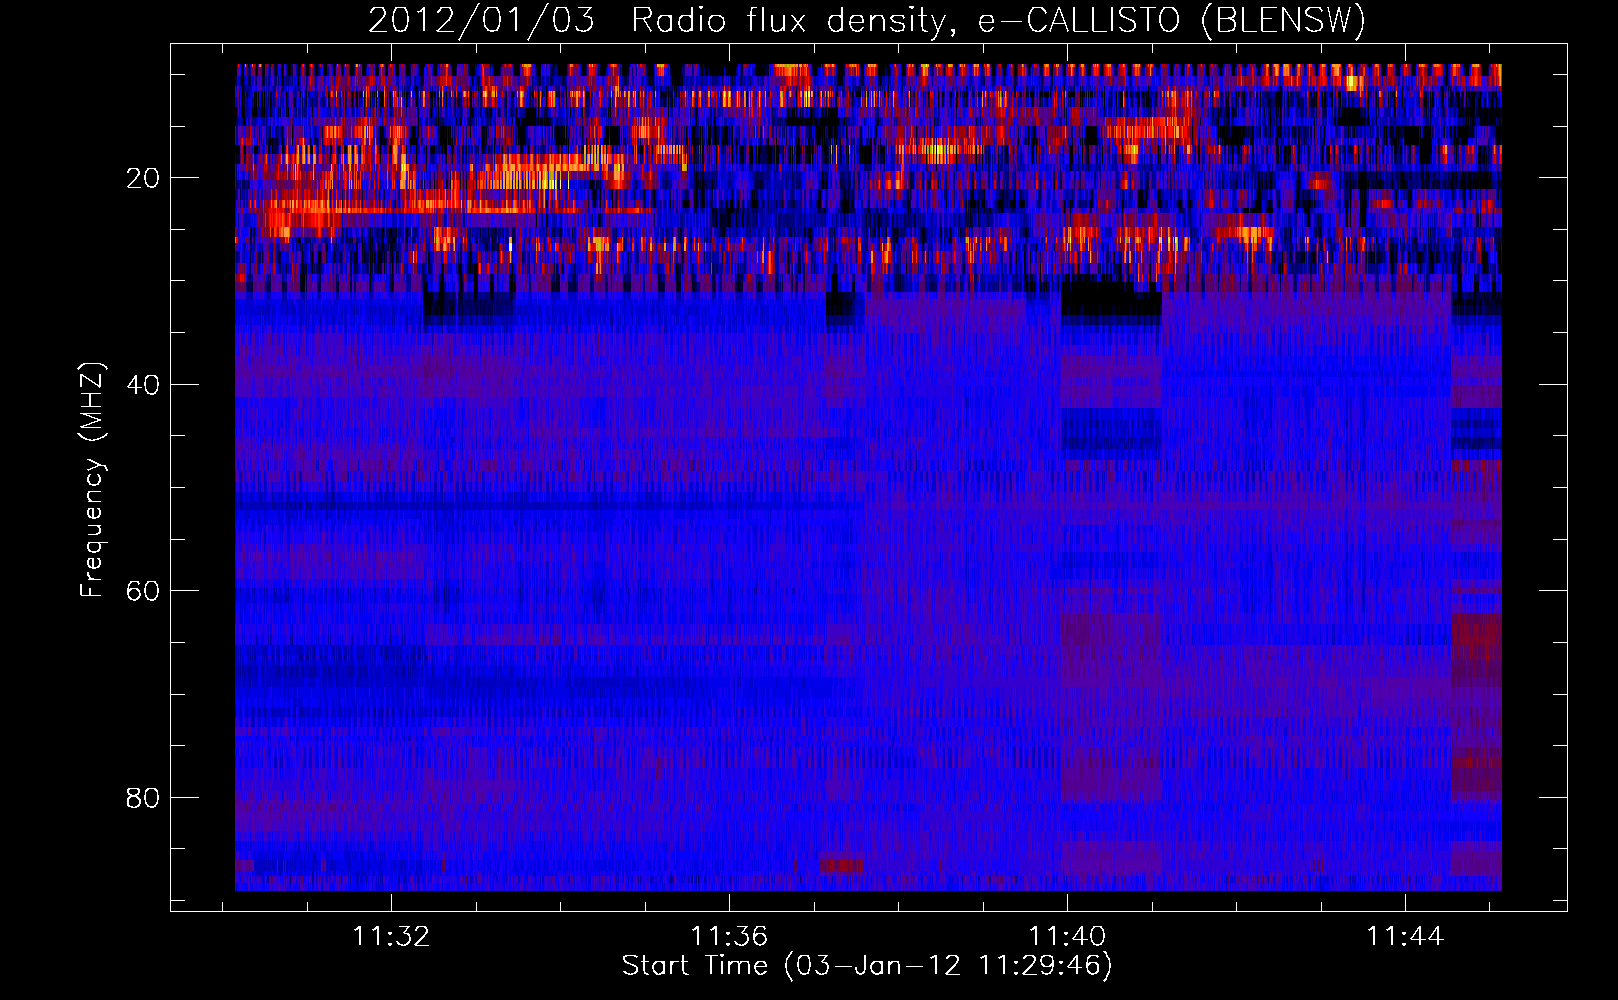
Task: Click the 11:32 time tick label
Action: [x=391, y=936]
